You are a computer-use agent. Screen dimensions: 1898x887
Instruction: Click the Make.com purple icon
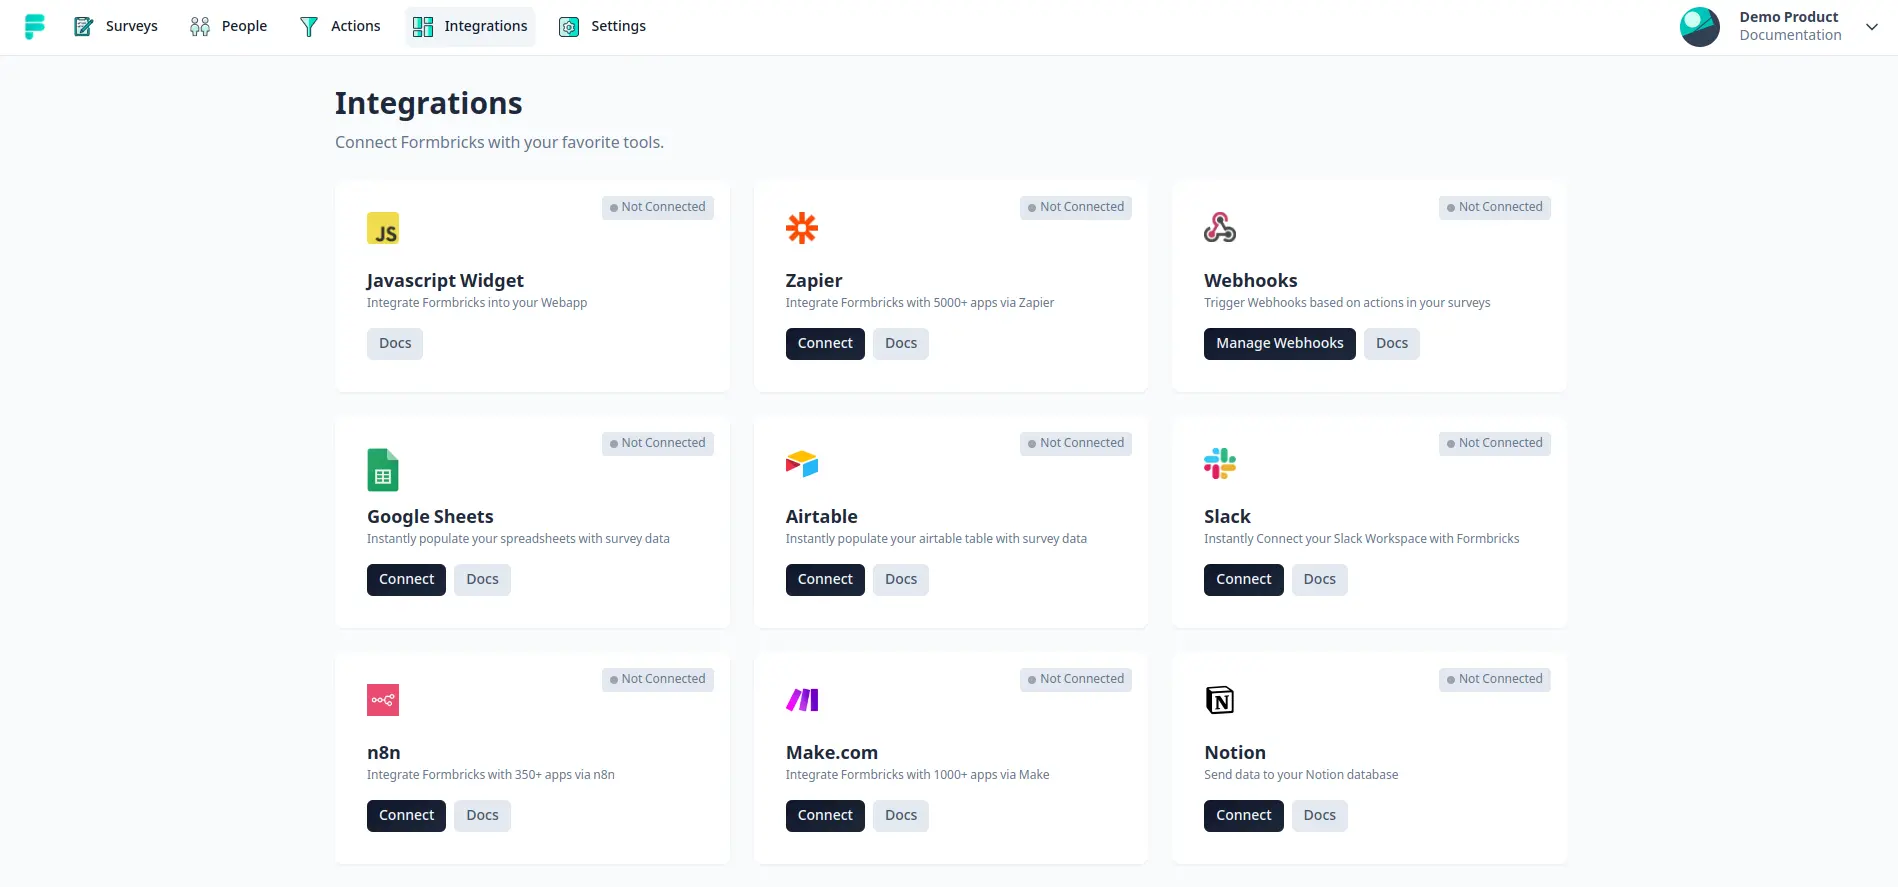[801, 700]
